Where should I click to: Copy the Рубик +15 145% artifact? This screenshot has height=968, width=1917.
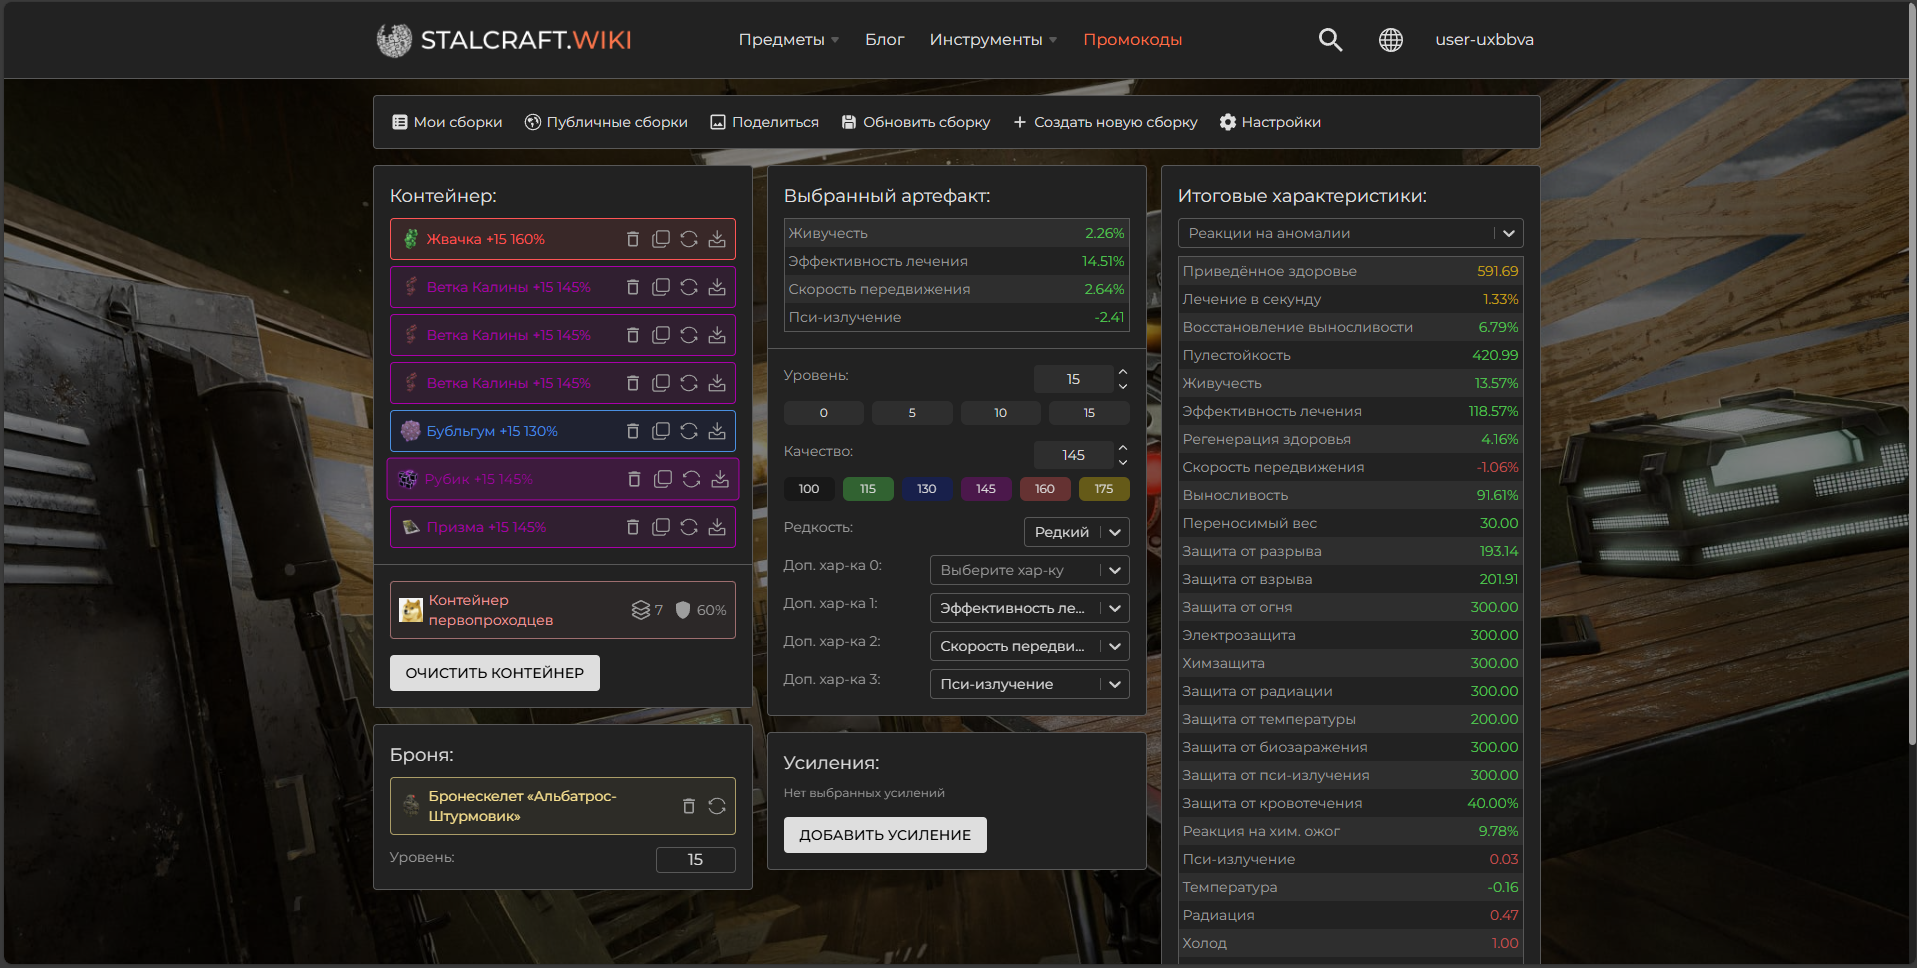[x=663, y=479]
